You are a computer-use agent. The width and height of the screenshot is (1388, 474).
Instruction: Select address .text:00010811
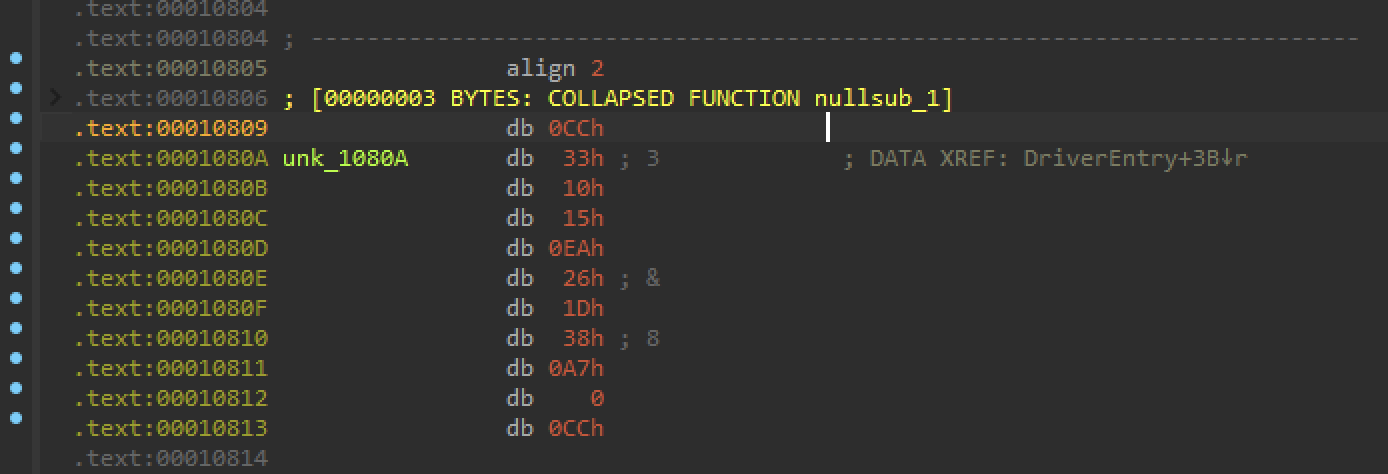click(171, 368)
